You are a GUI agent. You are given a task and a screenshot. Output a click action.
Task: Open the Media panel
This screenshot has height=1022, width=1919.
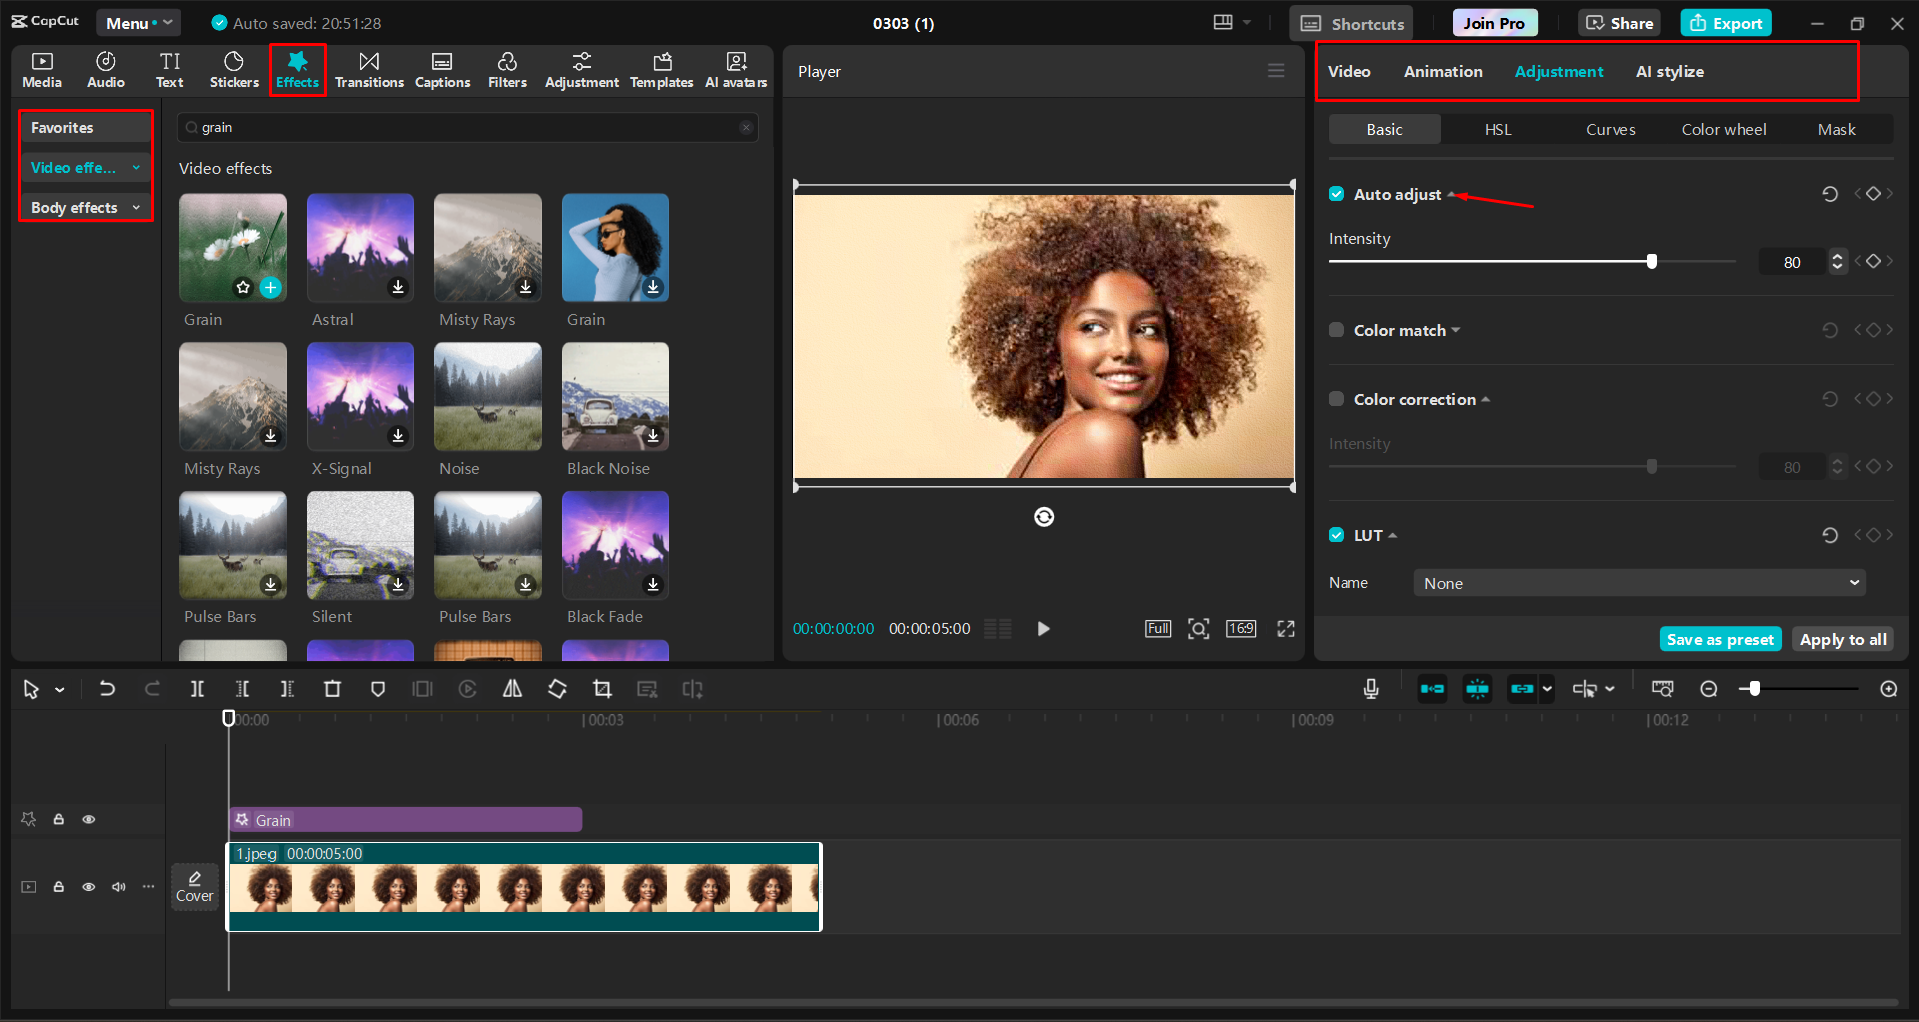click(x=41, y=70)
